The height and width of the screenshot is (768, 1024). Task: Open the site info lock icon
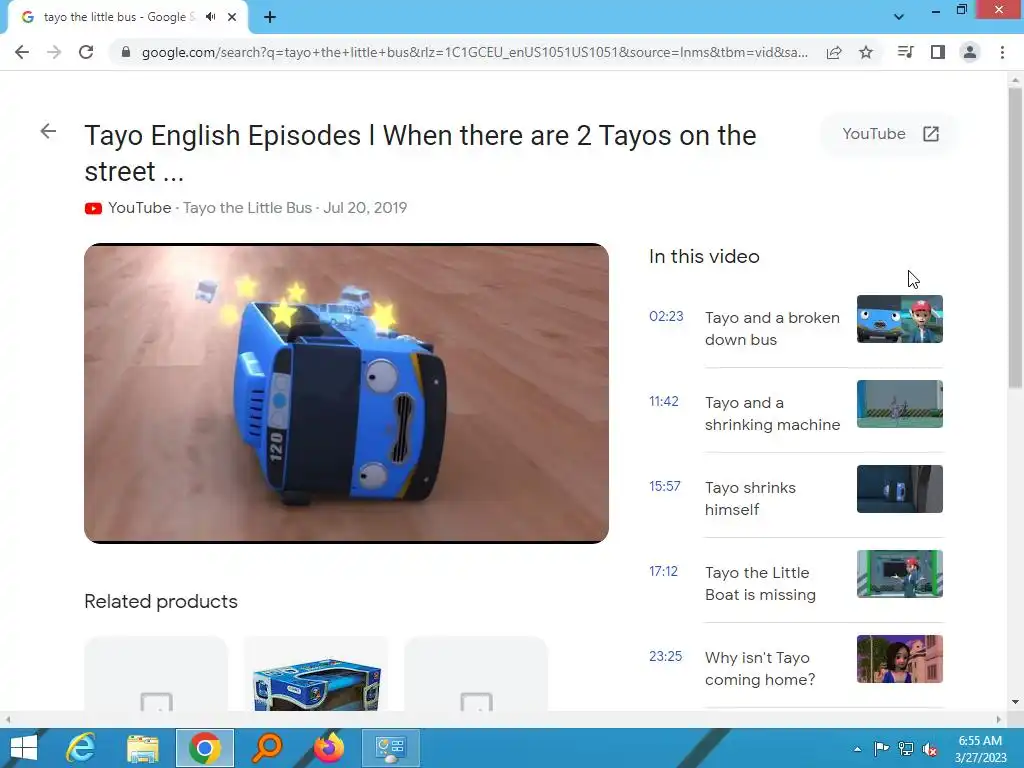[126, 52]
